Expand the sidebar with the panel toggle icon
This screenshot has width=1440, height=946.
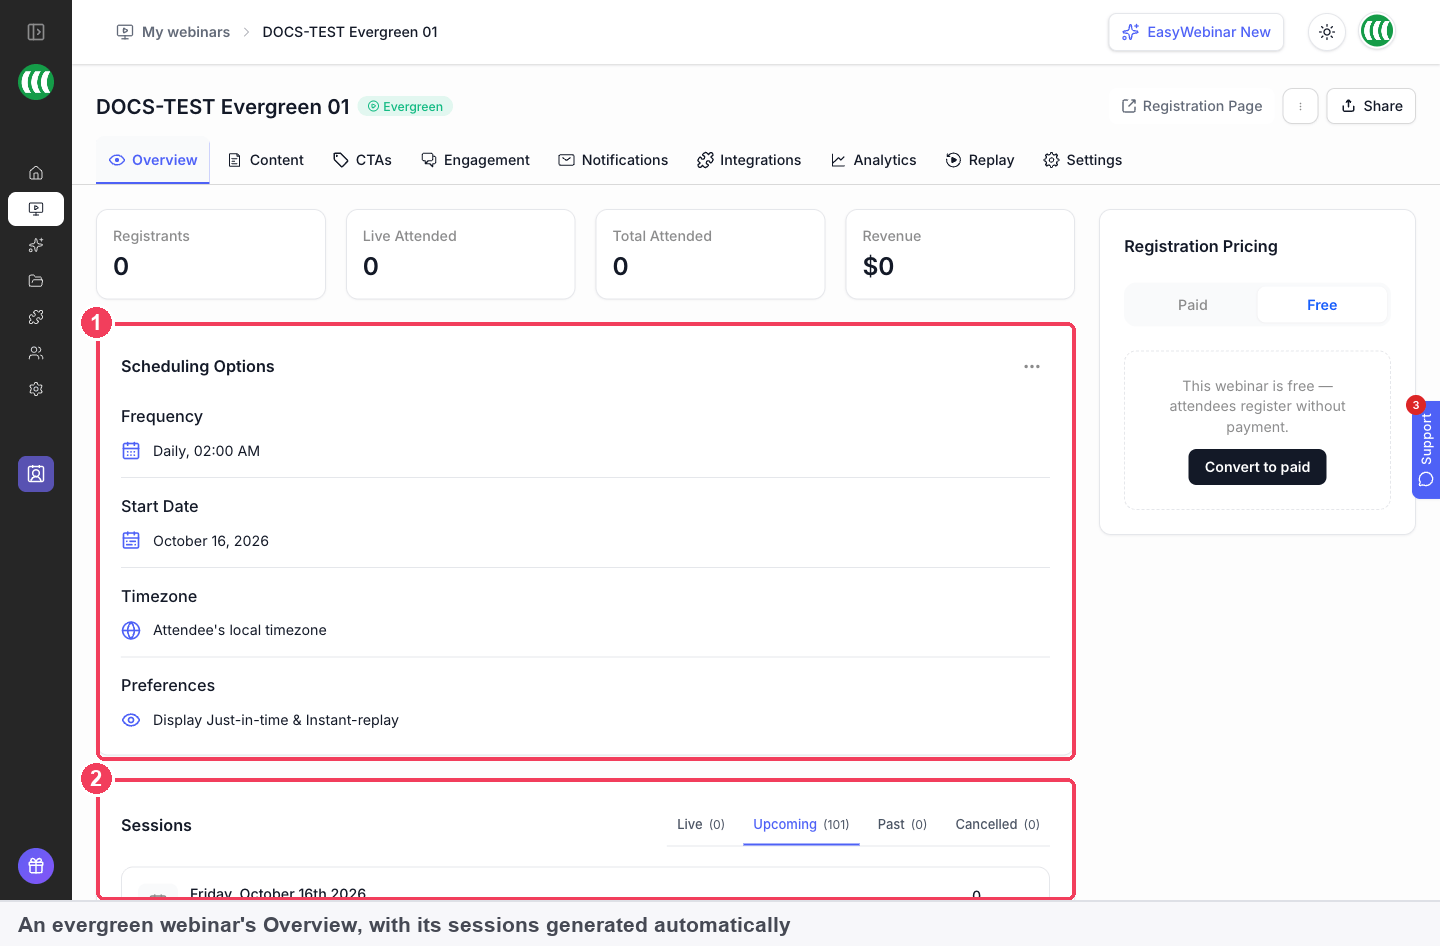[x=36, y=32]
